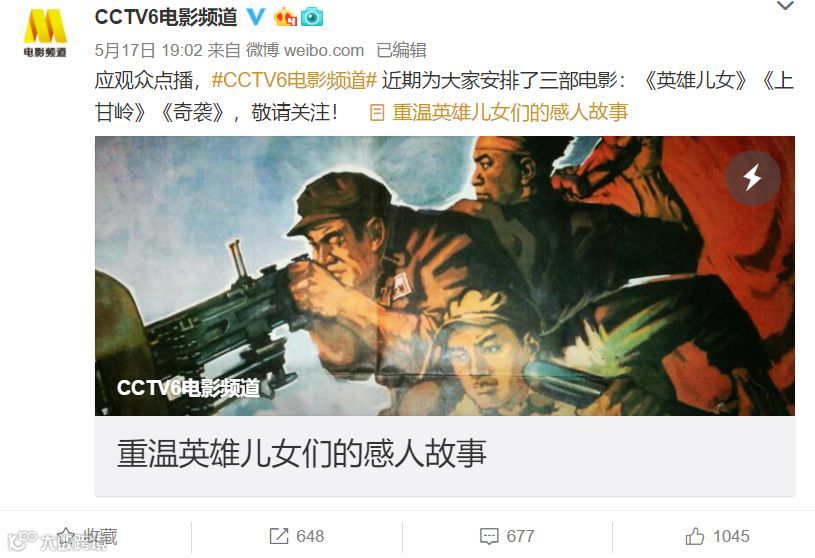This screenshot has width=815, height=558.
Task: Open the gold 重温英雄儿女们的感人故事 link
Action: pos(510,112)
